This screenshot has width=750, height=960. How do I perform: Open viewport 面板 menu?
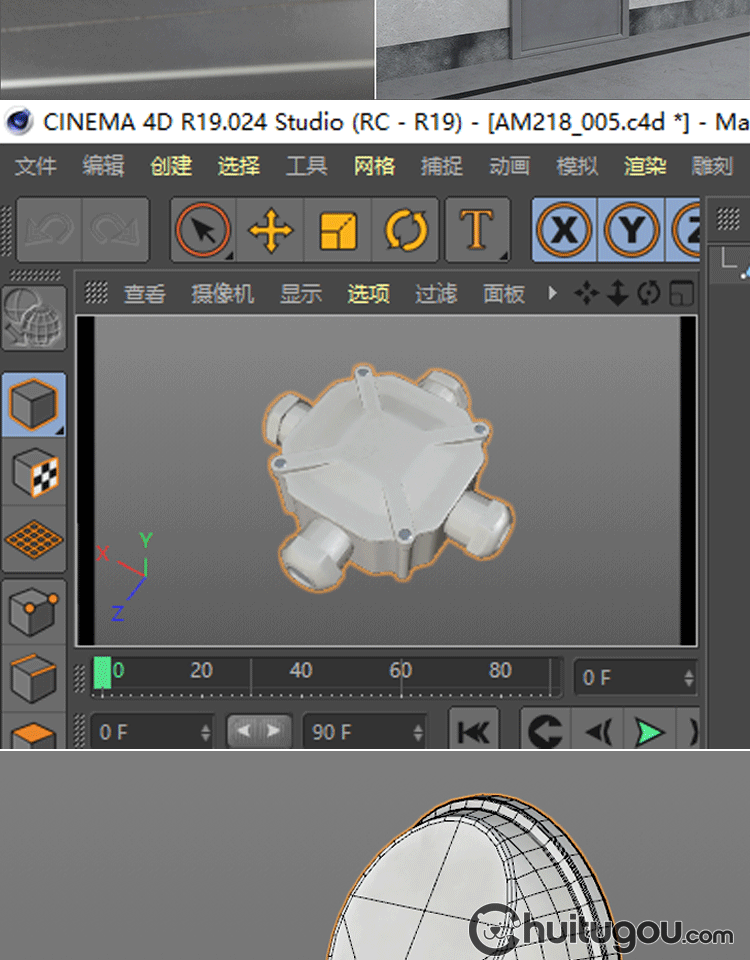click(x=503, y=294)
